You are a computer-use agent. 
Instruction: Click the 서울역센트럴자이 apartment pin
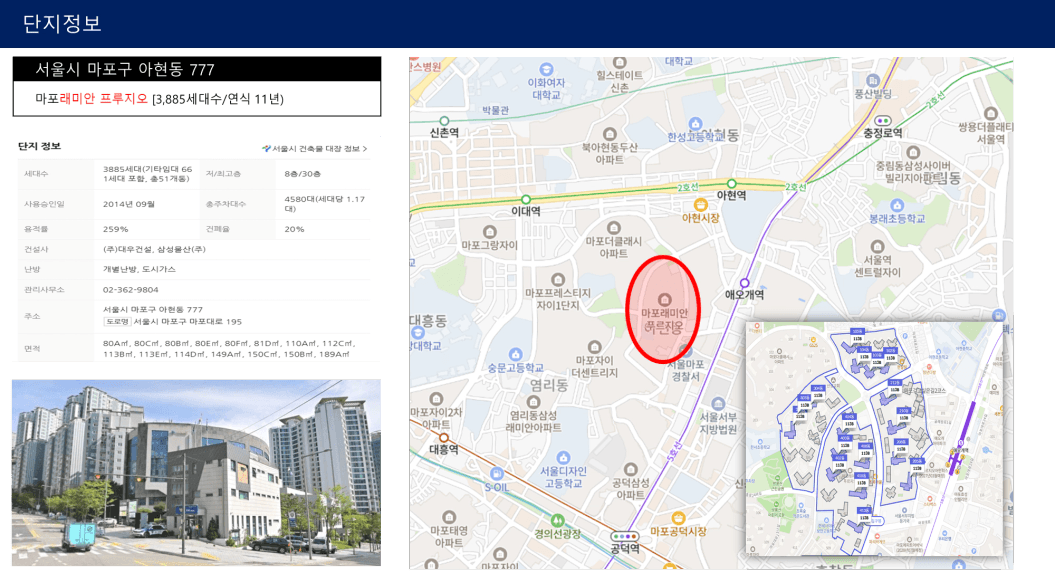[x=877, y=246]
